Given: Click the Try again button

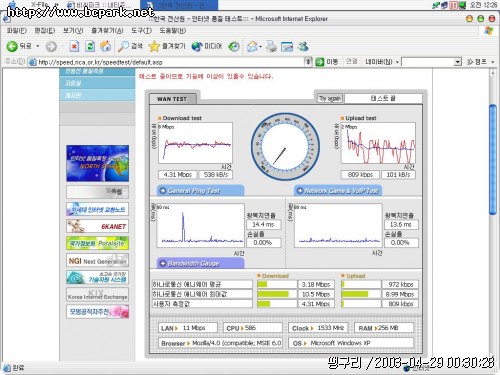Looking at the screenshot, I should point(330,98).
